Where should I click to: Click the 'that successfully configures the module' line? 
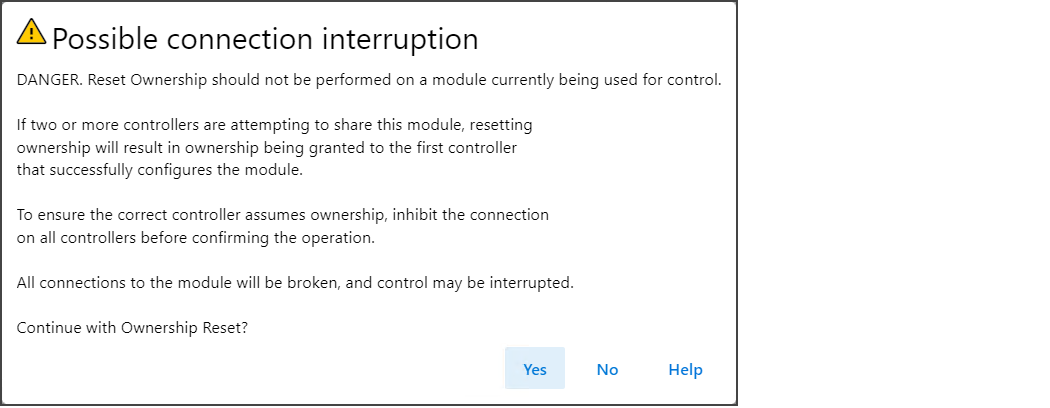[x=160, y=170]
